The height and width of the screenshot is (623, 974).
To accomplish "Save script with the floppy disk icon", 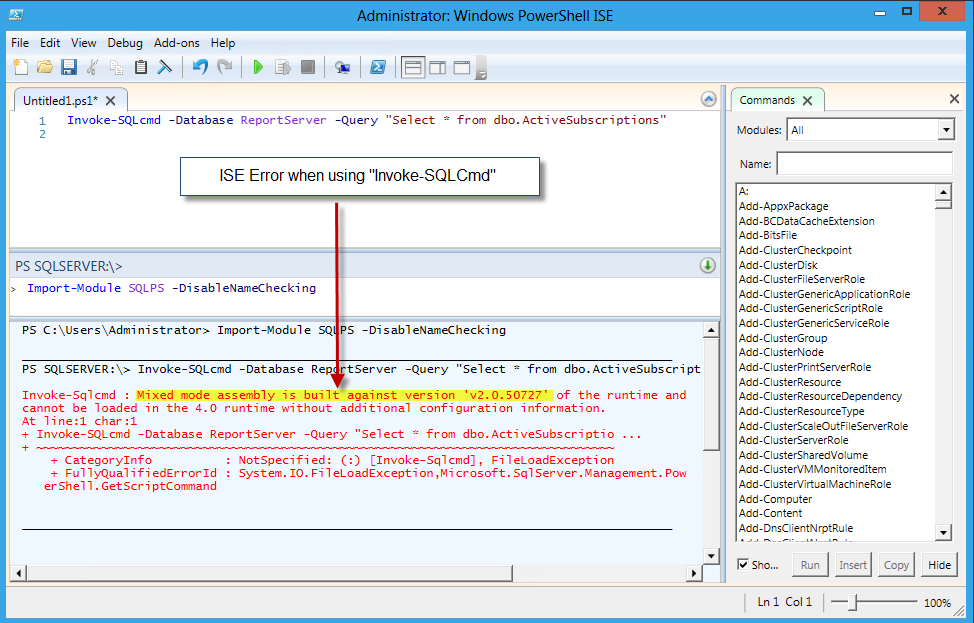I will click(68, 67).
